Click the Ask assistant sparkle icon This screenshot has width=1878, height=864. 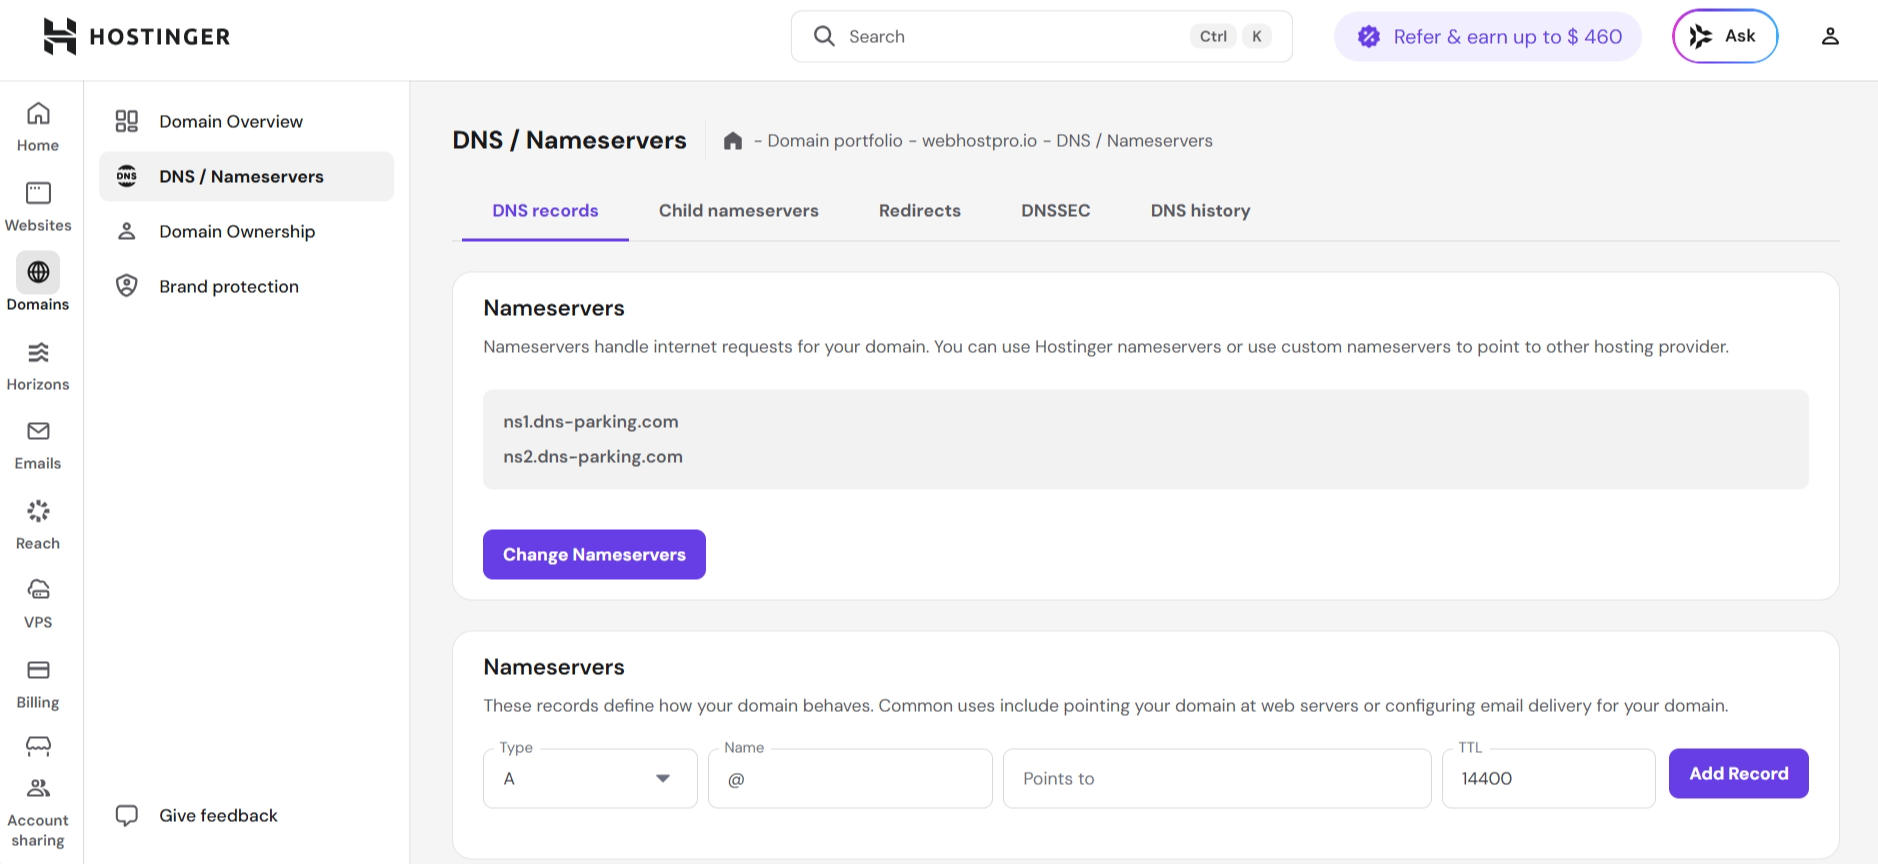pyautogui.click(x=1701, y=36)
